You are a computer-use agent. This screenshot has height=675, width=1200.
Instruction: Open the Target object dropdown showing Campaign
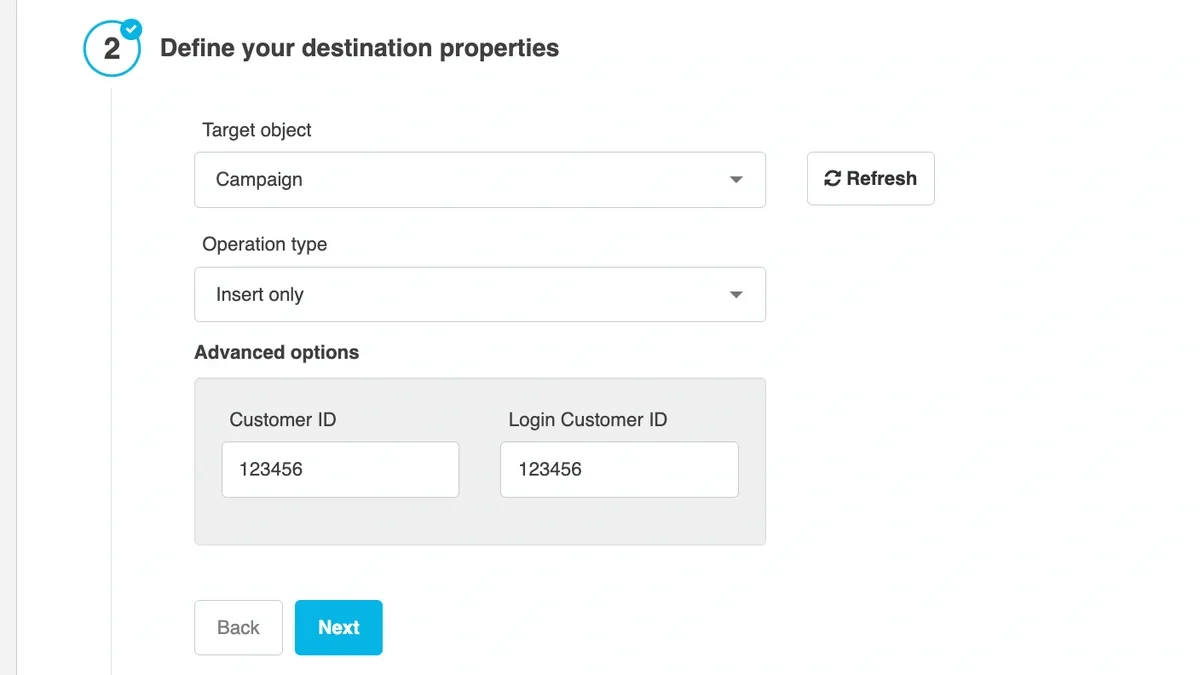point(480,180)
